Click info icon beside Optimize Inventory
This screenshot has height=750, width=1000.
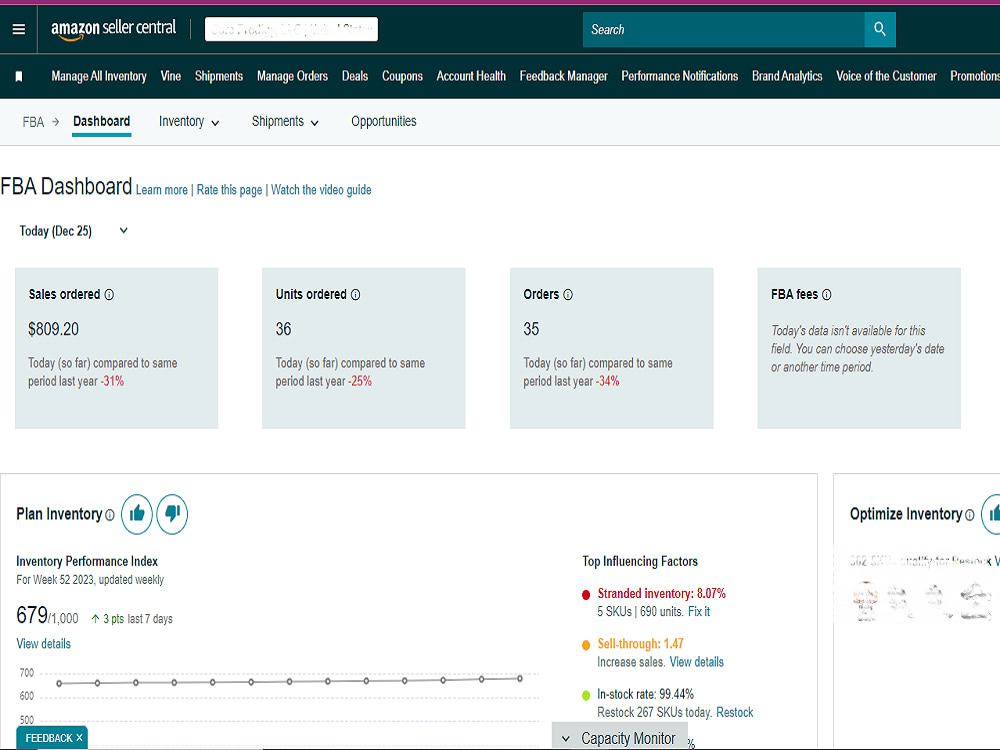click(x=969, y=515)
